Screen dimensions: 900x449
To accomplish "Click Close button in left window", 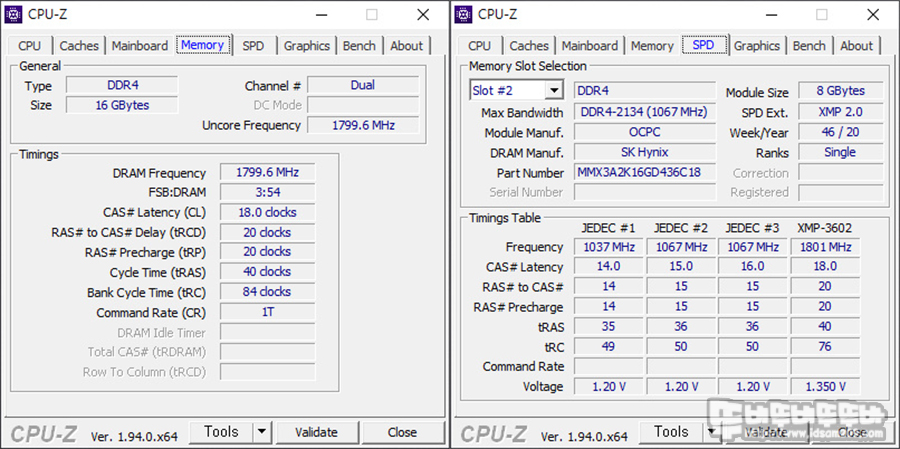I will click(x=402, y=432).
